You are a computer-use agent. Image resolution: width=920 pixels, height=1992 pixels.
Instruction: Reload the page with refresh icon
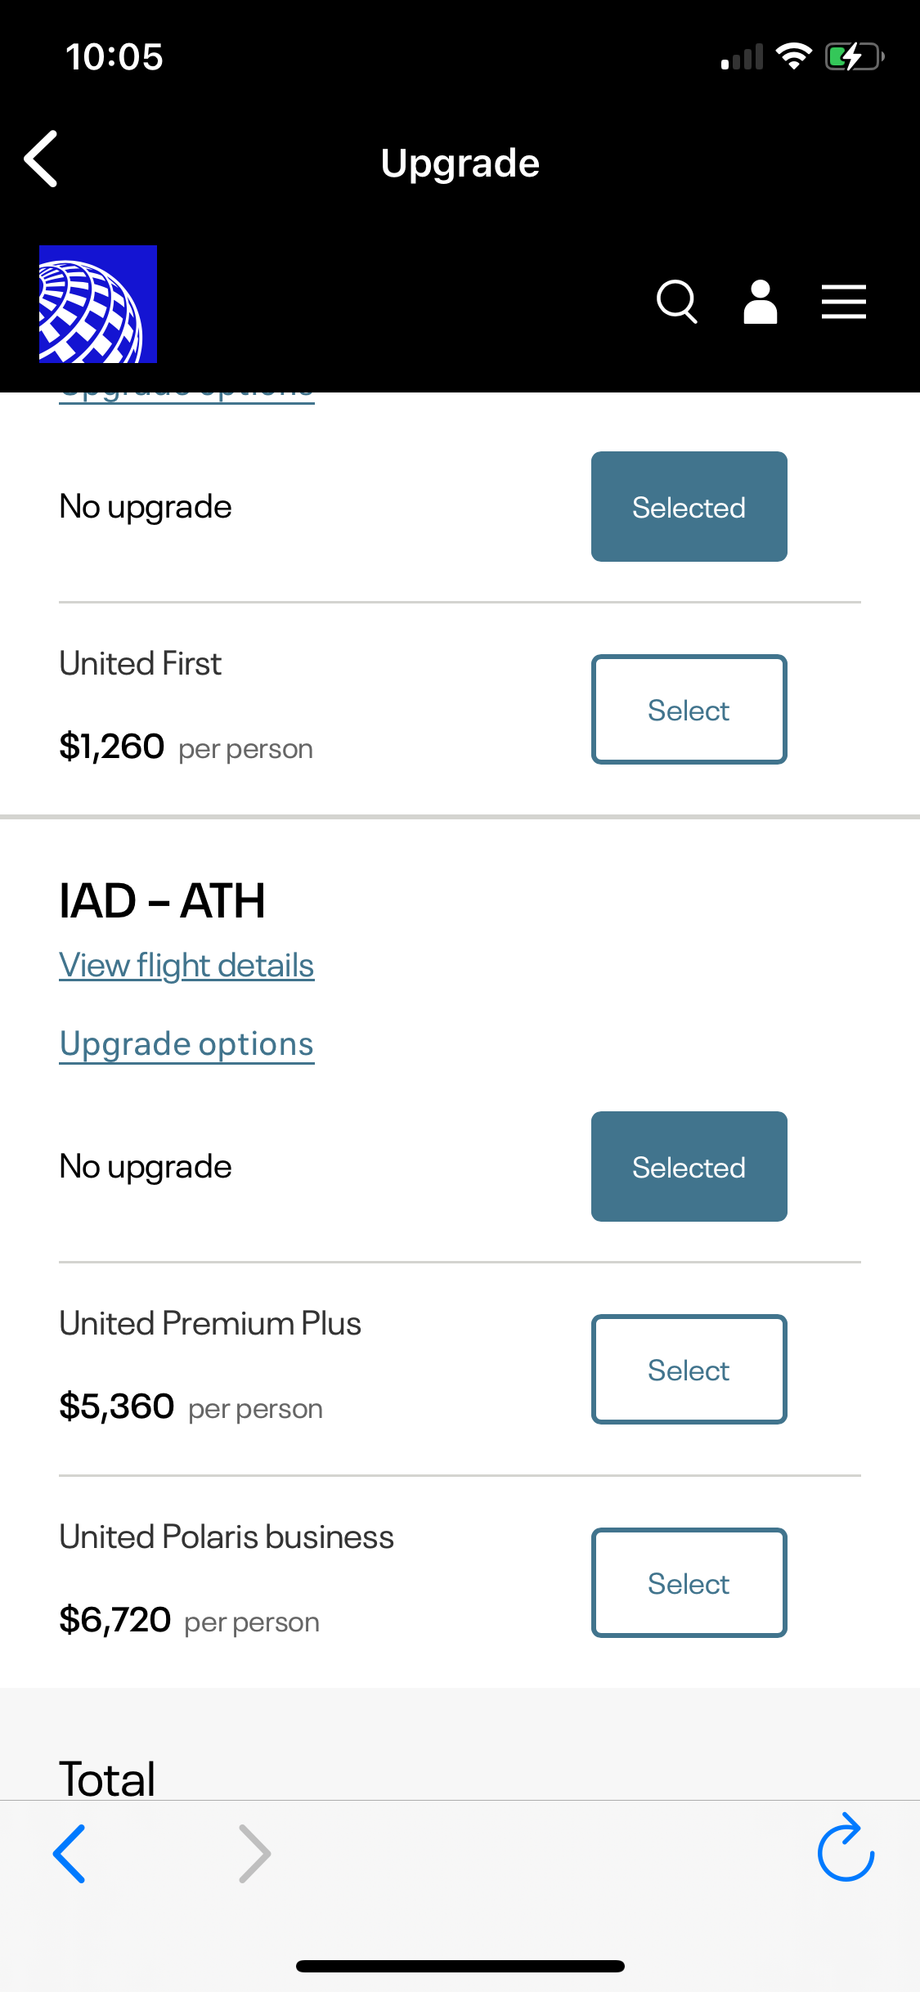coord(846,1848)
